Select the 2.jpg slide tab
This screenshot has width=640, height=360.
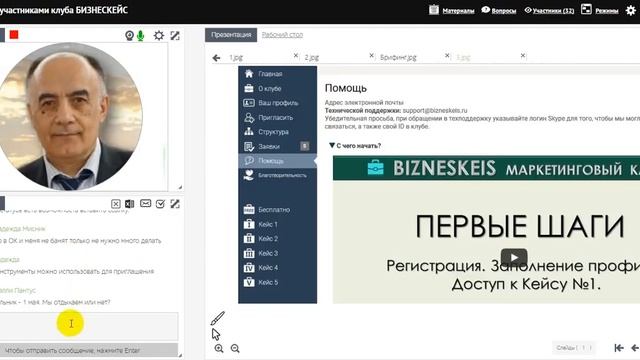tap(312, 58)
